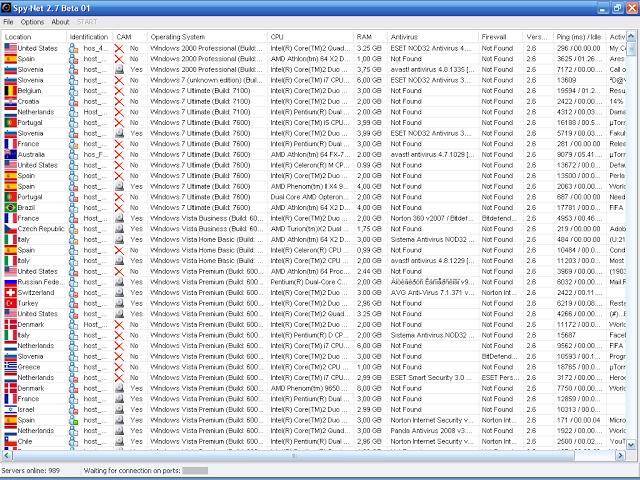Click the '8,00 GB' RAM cell

369,388
